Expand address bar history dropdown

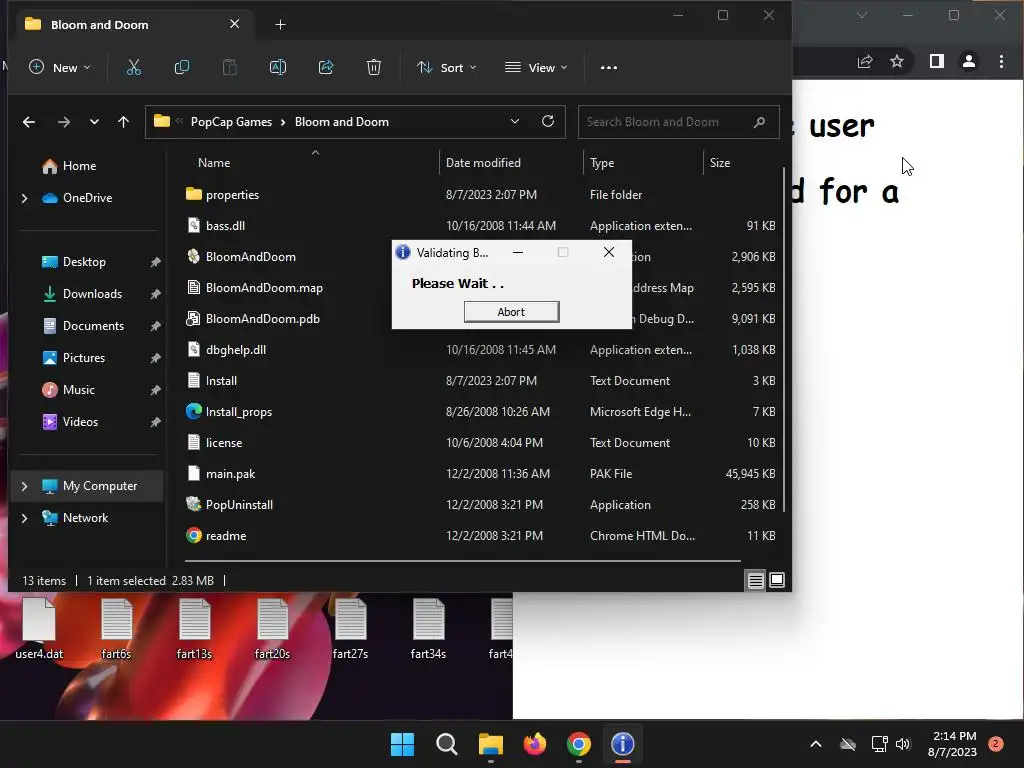(515, 121)
